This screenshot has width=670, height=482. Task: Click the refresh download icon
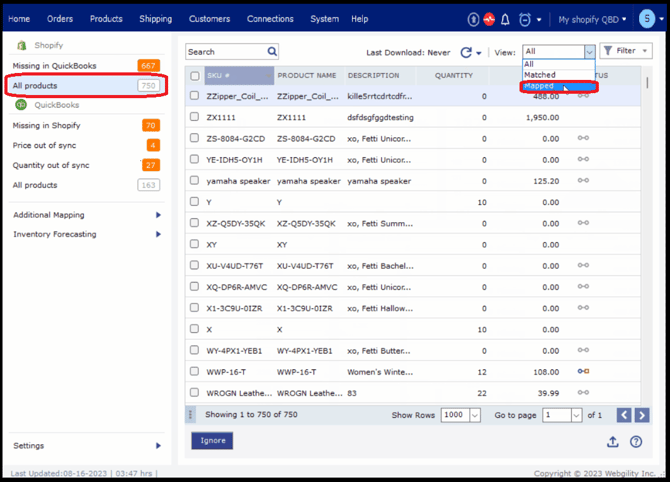(466, 52)
